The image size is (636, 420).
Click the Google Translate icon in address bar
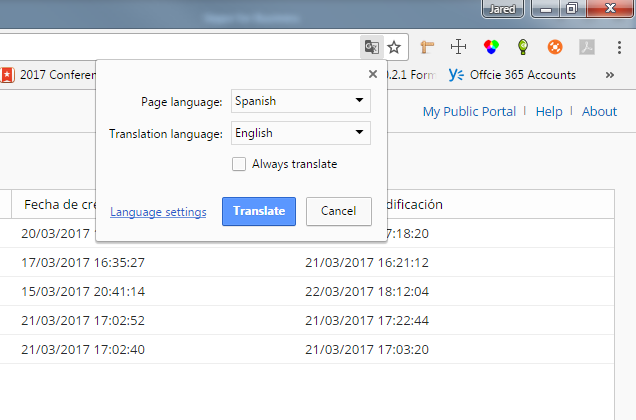pyautogui.click(x=372, y=46)
